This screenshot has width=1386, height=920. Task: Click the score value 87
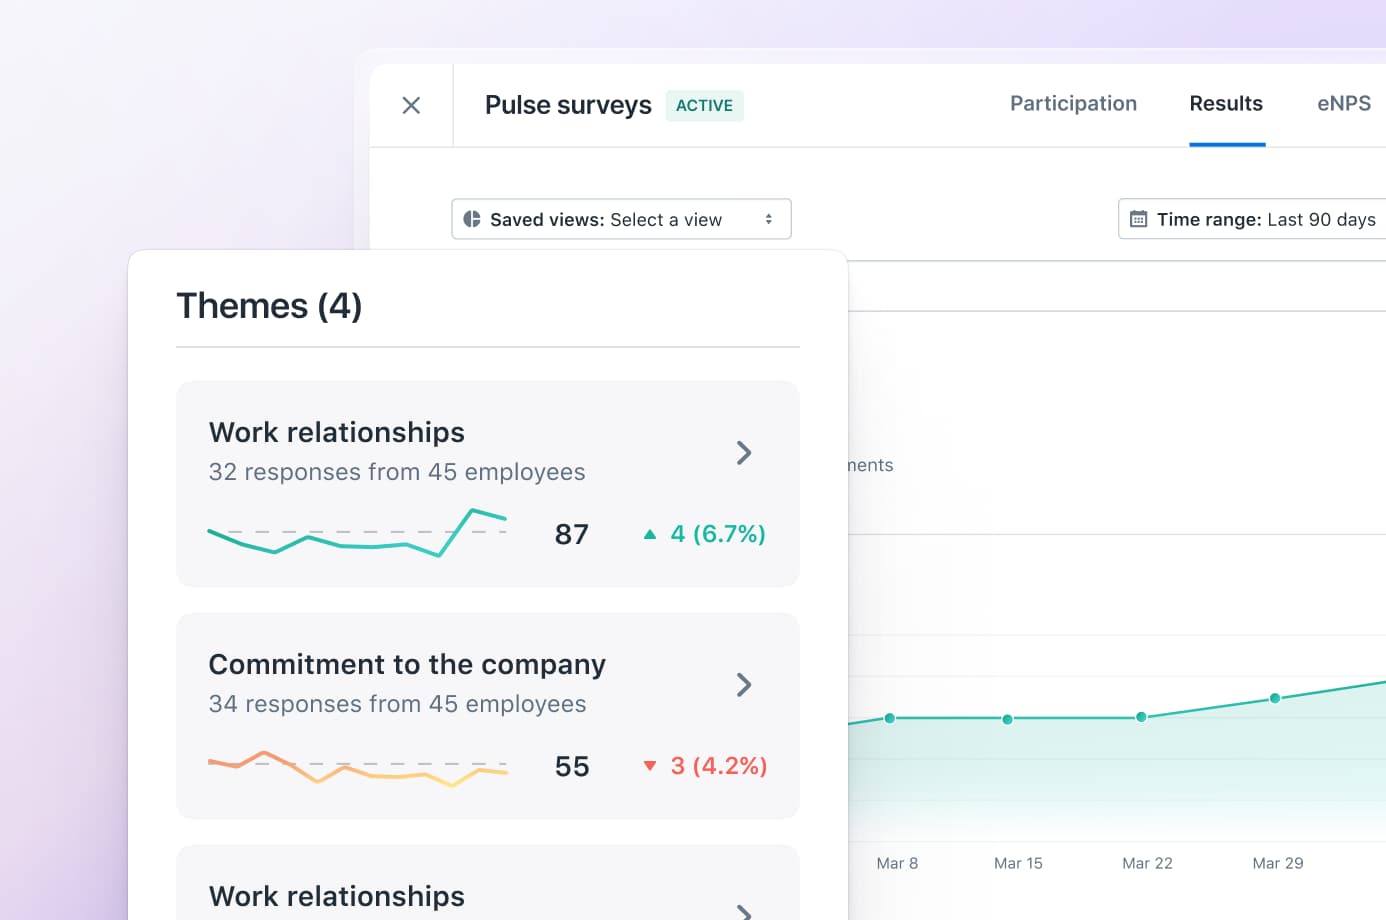tap(572, 534)
